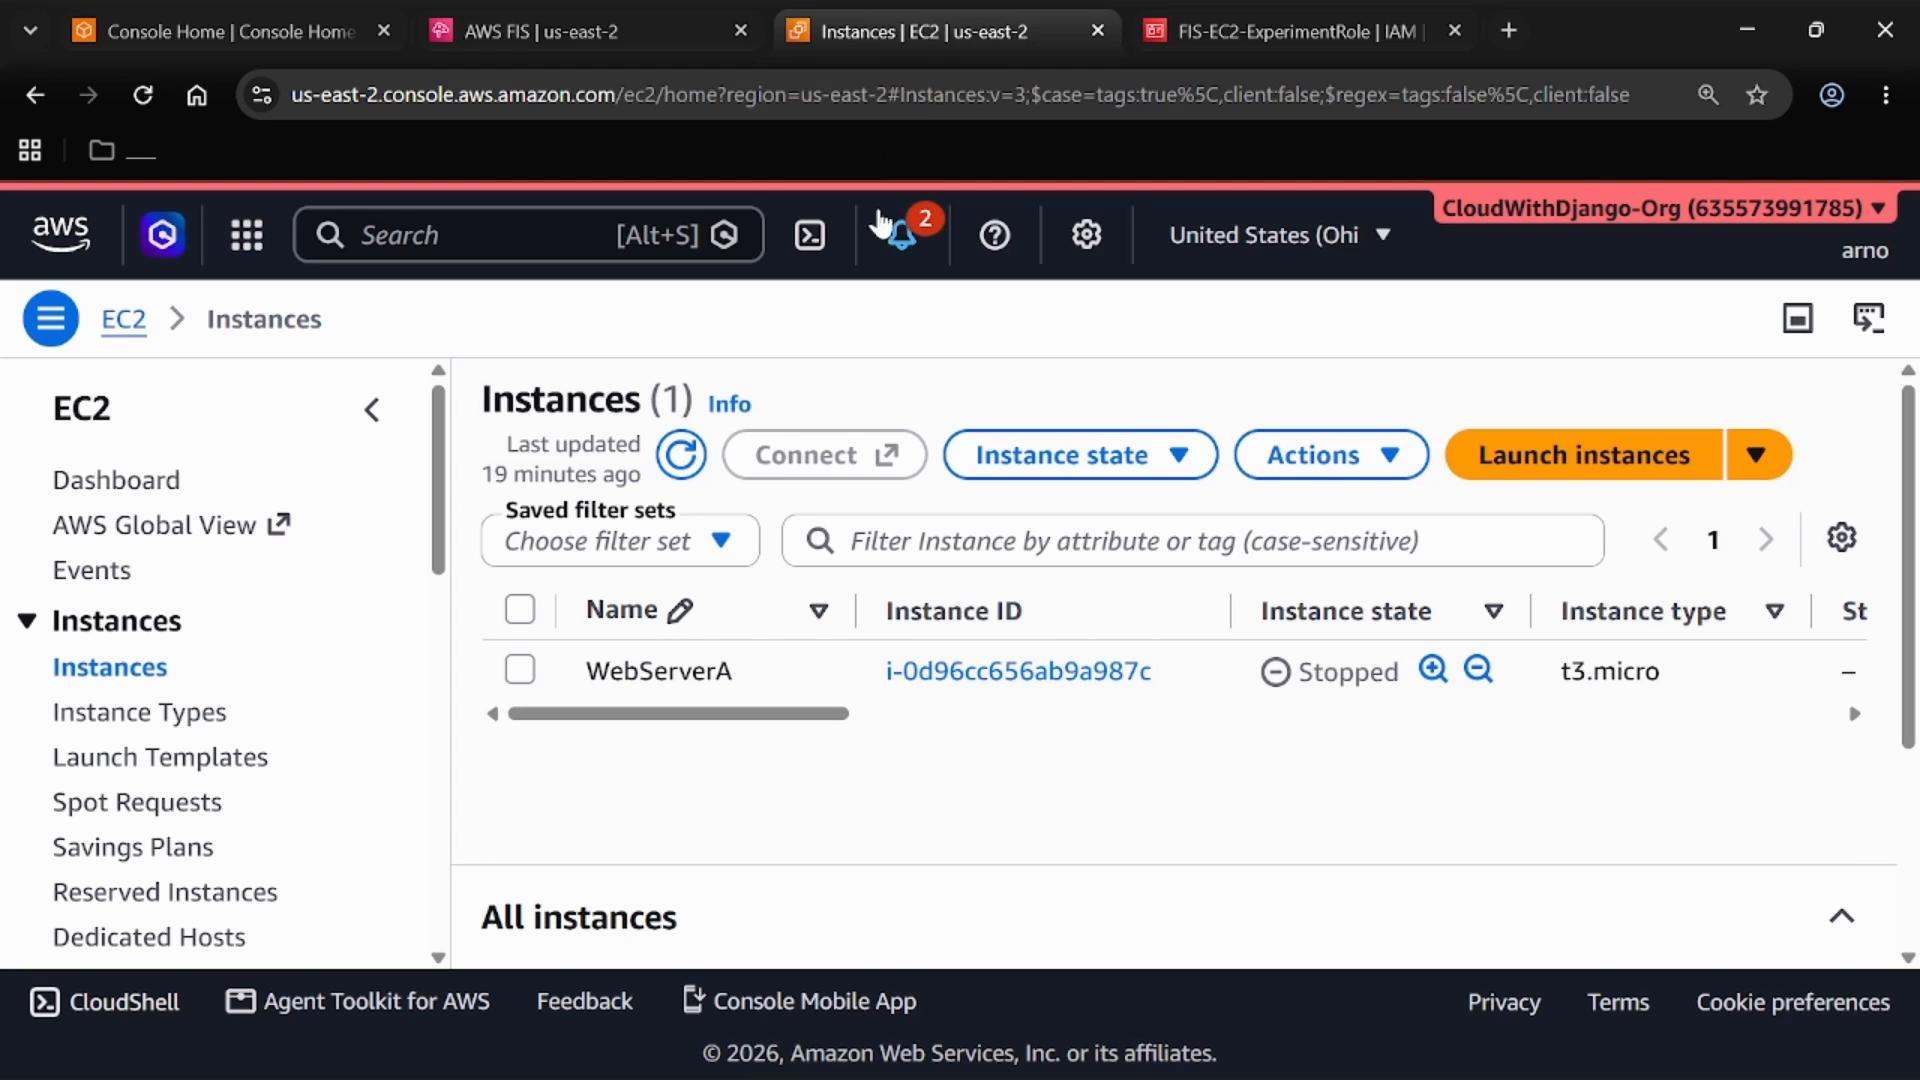
Task: Toggle the select-all instances checkbox
Action: pyautogui.click(x=520, y=609)
